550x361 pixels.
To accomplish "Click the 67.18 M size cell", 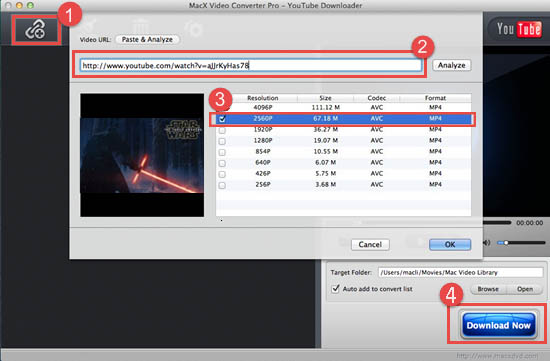I will pyautogui.click(x=325, y=119).
